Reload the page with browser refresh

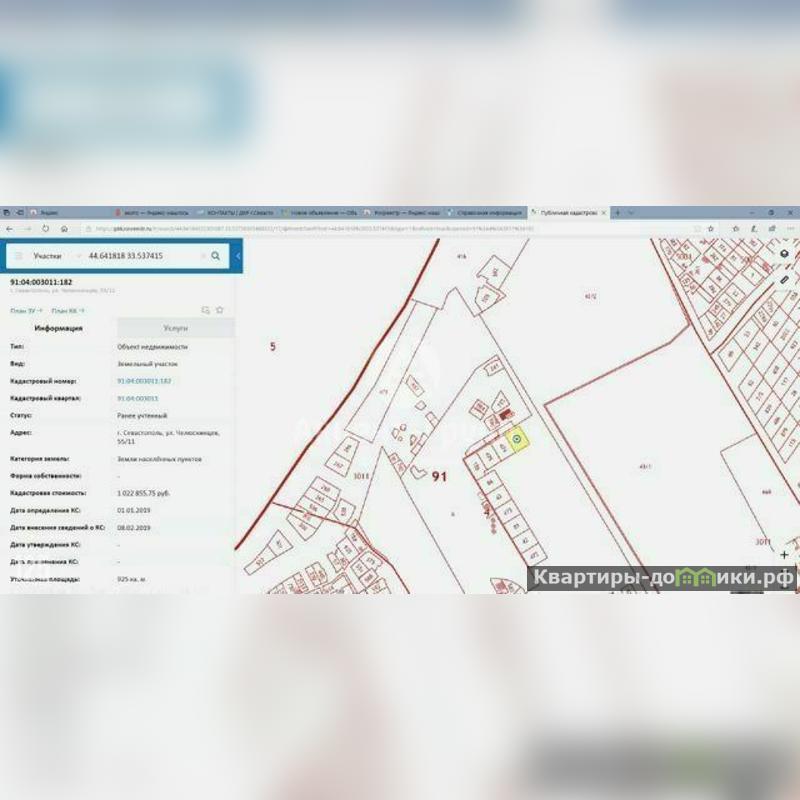(45, 228)
